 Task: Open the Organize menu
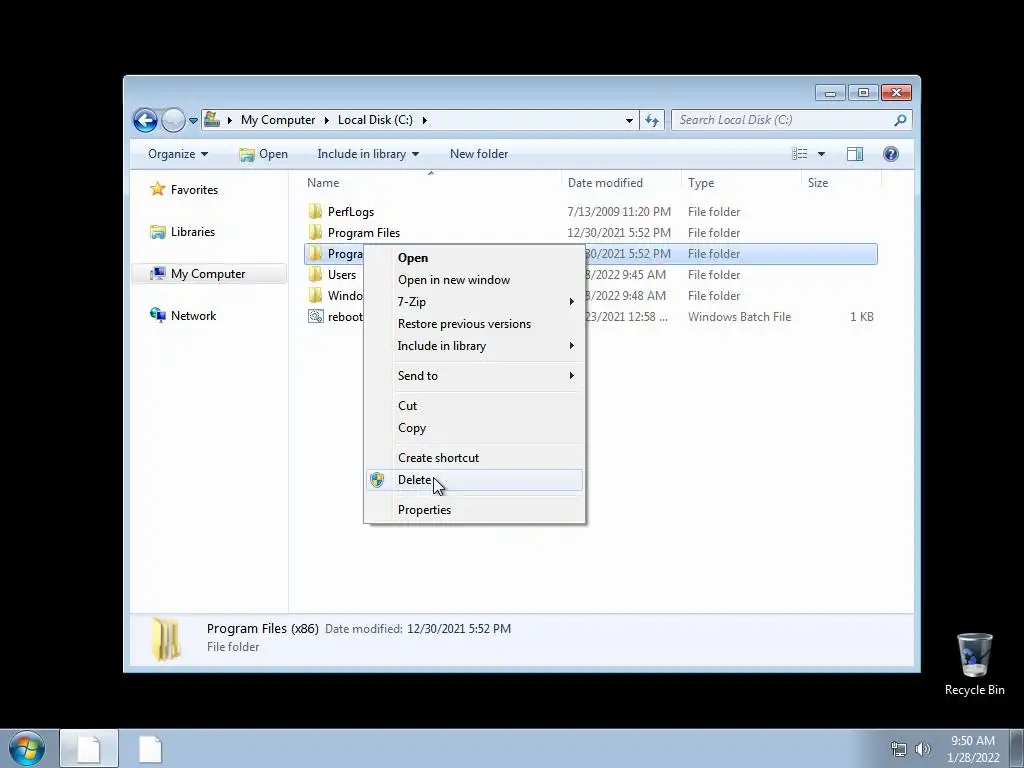pos(178,154)
